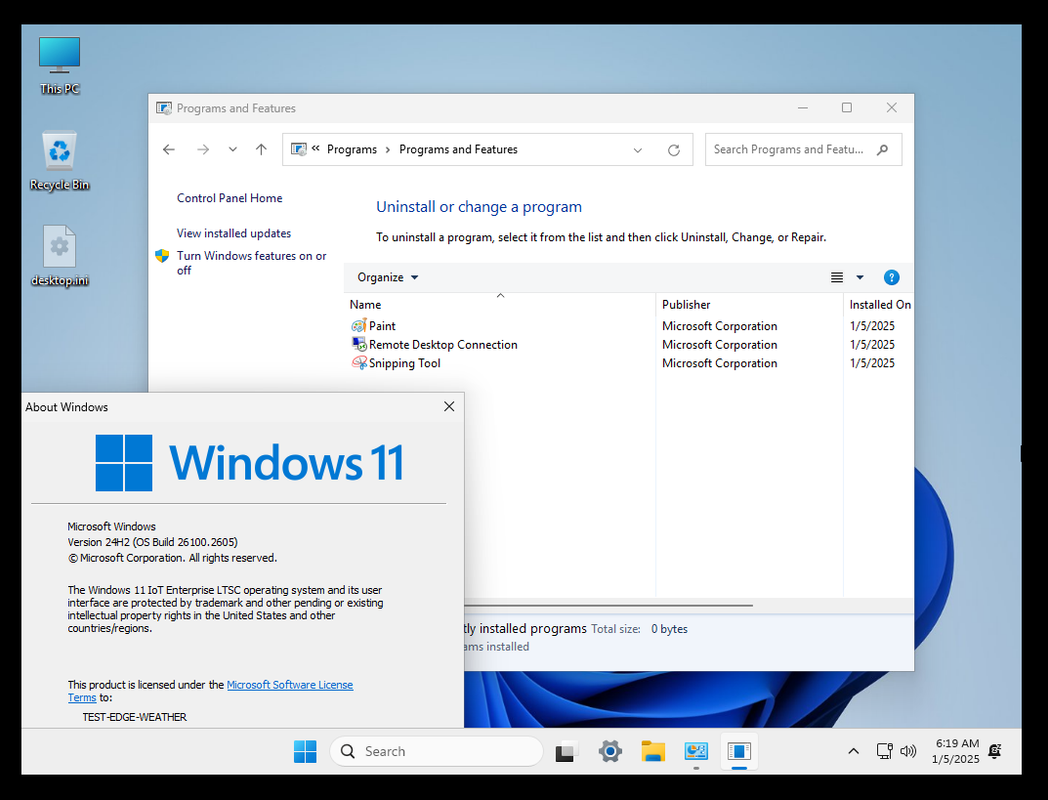Open the Recycle Bin desktop icon
Screen dimensions: 1048x800
(x=59, y=161)
